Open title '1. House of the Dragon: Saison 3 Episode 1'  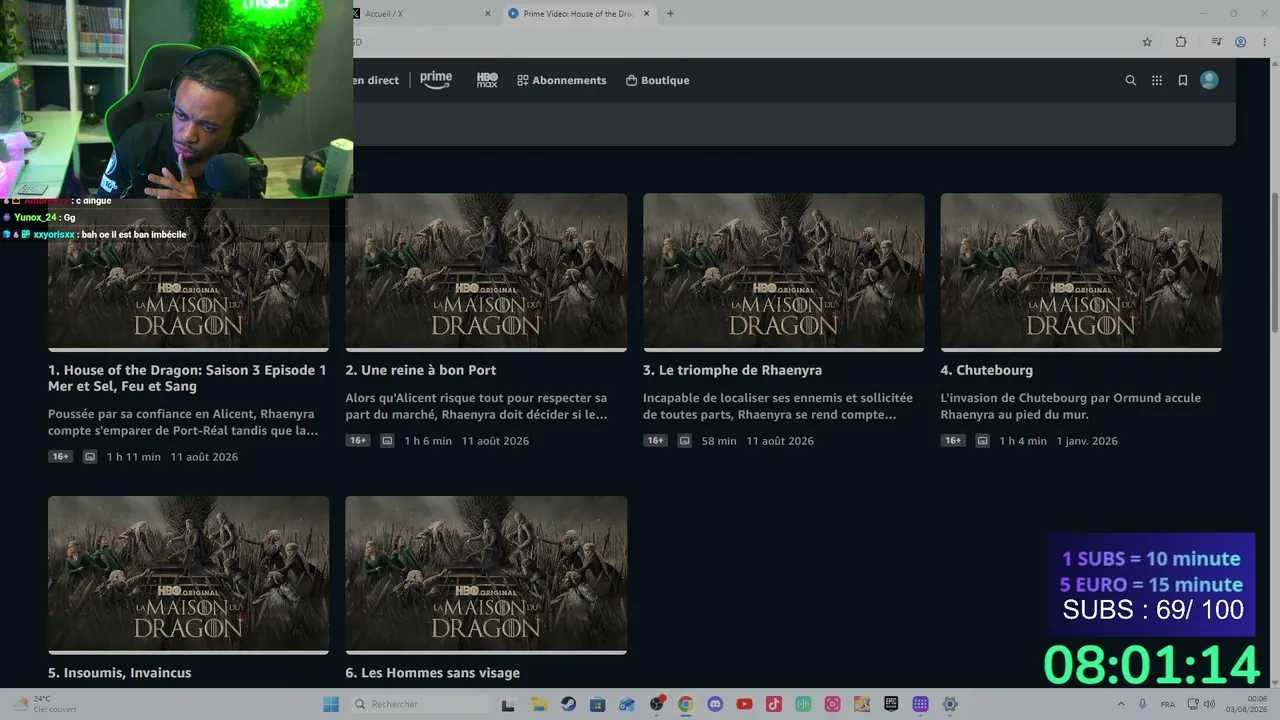[187, 378]
